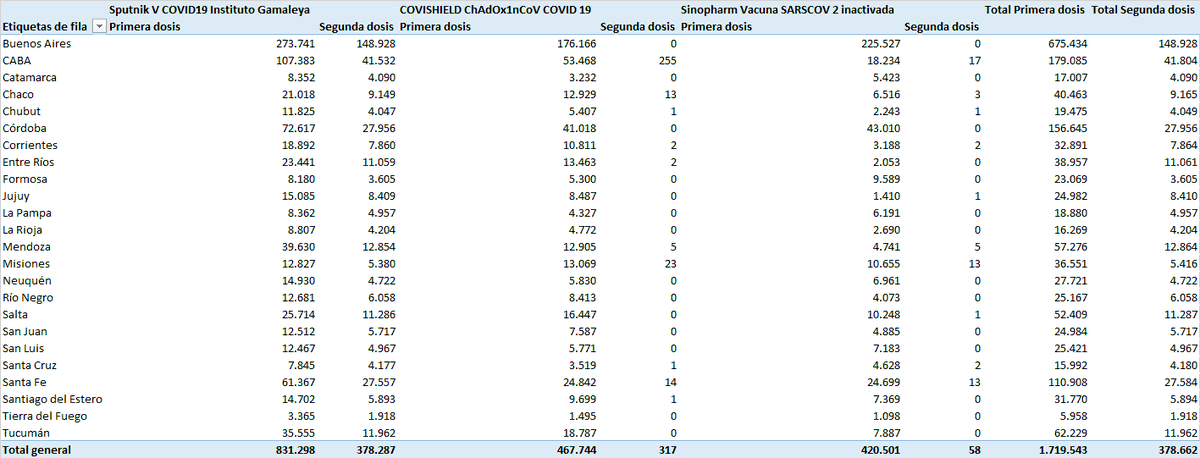The width and height of the screenshot is (1200, 458).
Task: Click the Misiones COVISHIELD second dose 23
Action: pyautogui.click(x=670, y=264)
